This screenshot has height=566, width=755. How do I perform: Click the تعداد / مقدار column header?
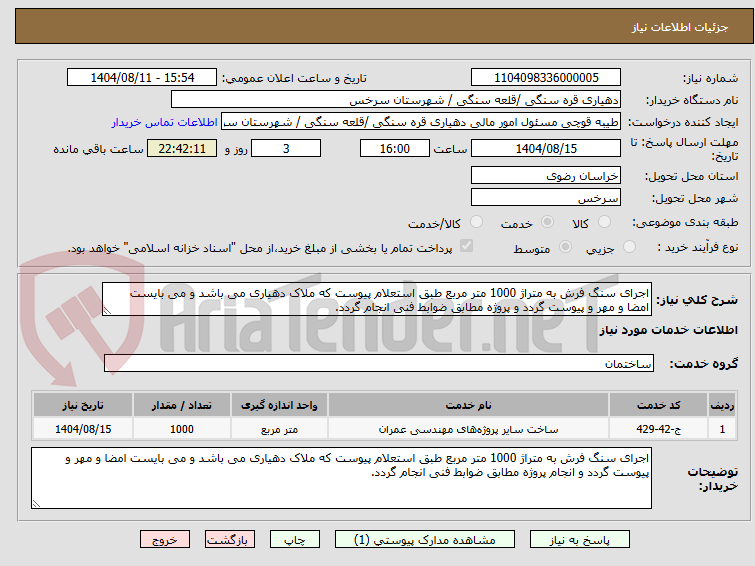click(182, 405)
